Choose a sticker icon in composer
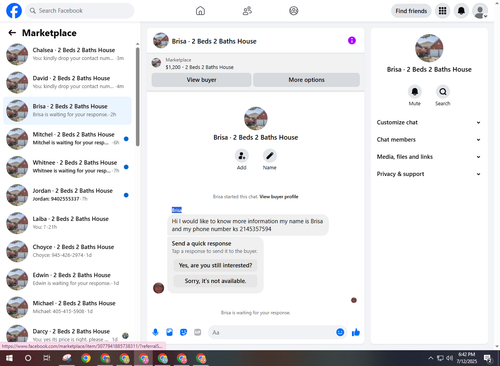 click(183, 332)
